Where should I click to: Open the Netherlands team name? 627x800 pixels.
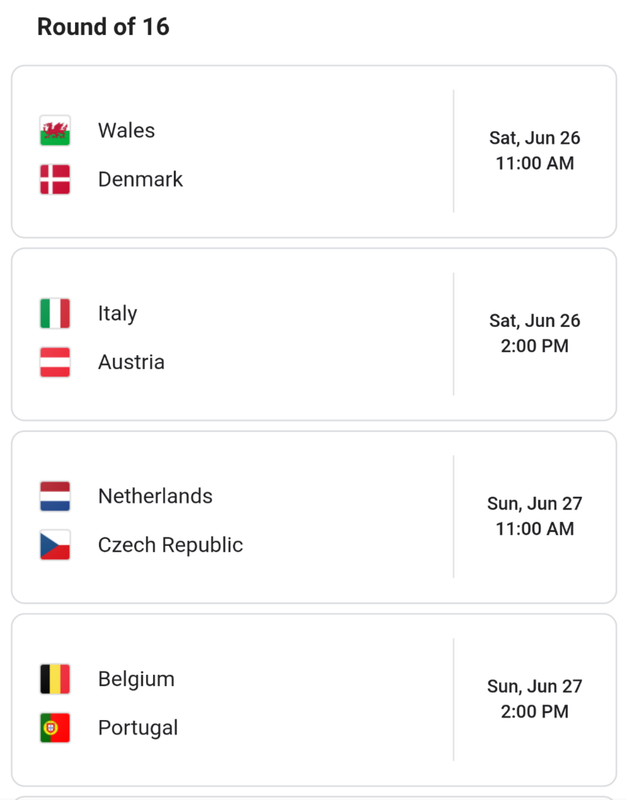point(155,496)
